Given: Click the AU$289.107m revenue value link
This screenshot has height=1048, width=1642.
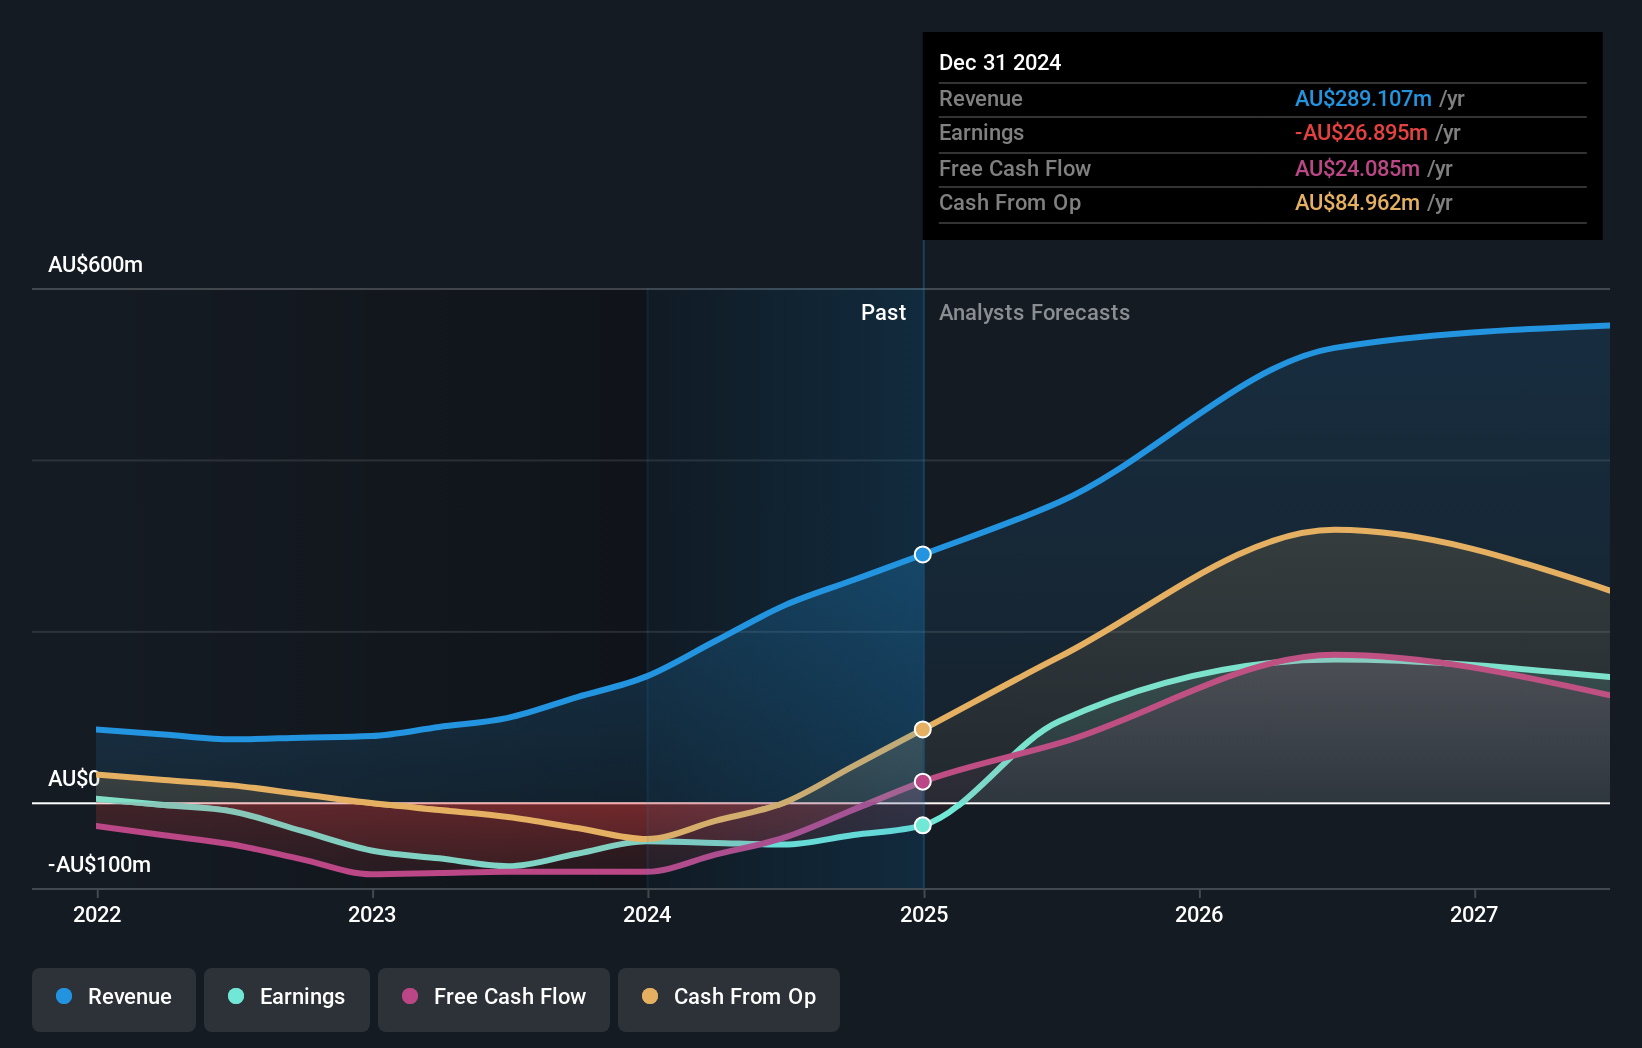Looking at the screenshot, I should (x=1362, y=98).
